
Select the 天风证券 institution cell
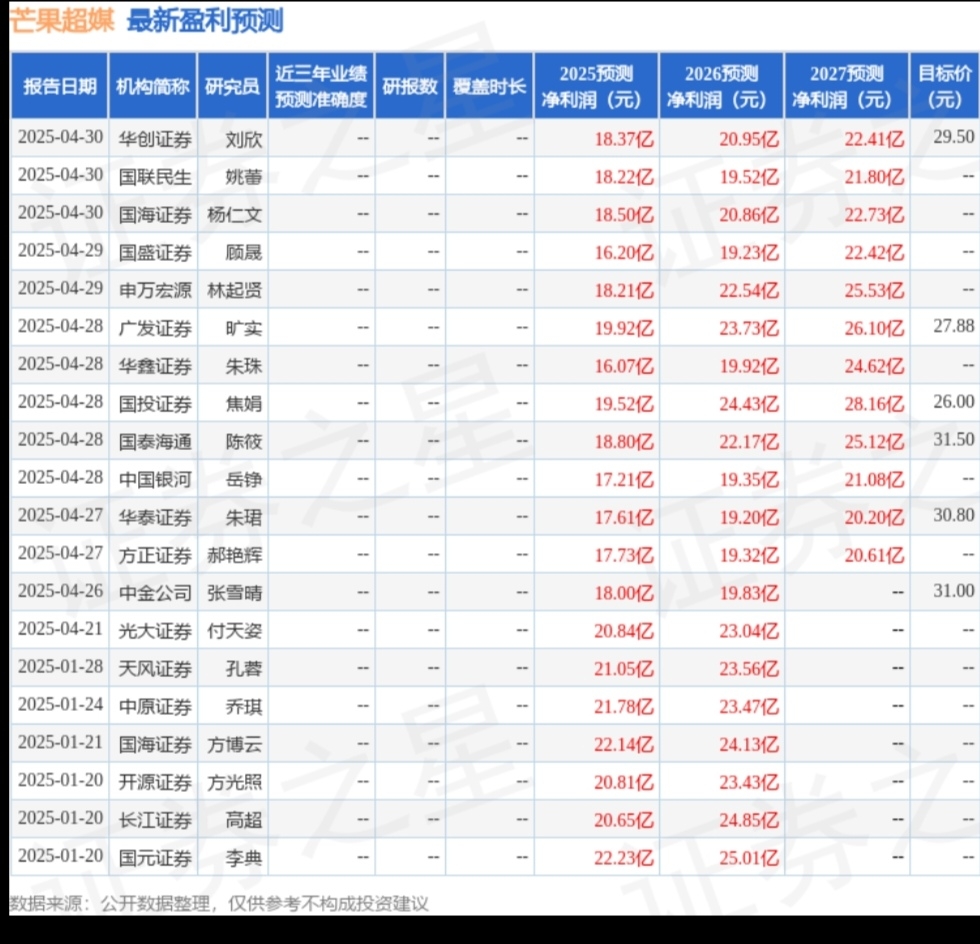point(155,668)
